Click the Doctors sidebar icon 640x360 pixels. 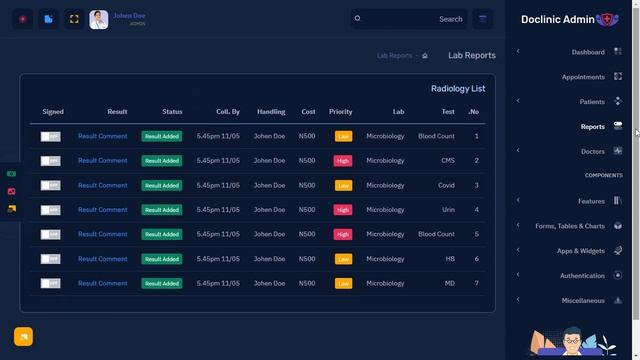click(x=618, y=151)
